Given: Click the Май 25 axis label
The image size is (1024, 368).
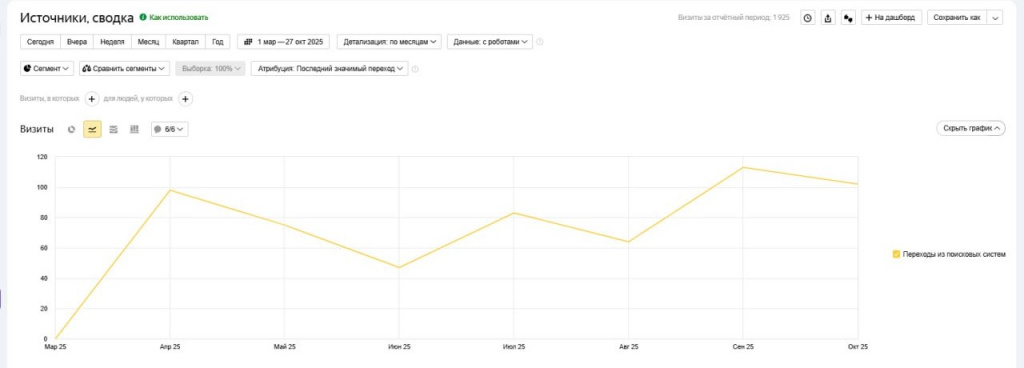Looking at the screenshot, I should point(285,347).
